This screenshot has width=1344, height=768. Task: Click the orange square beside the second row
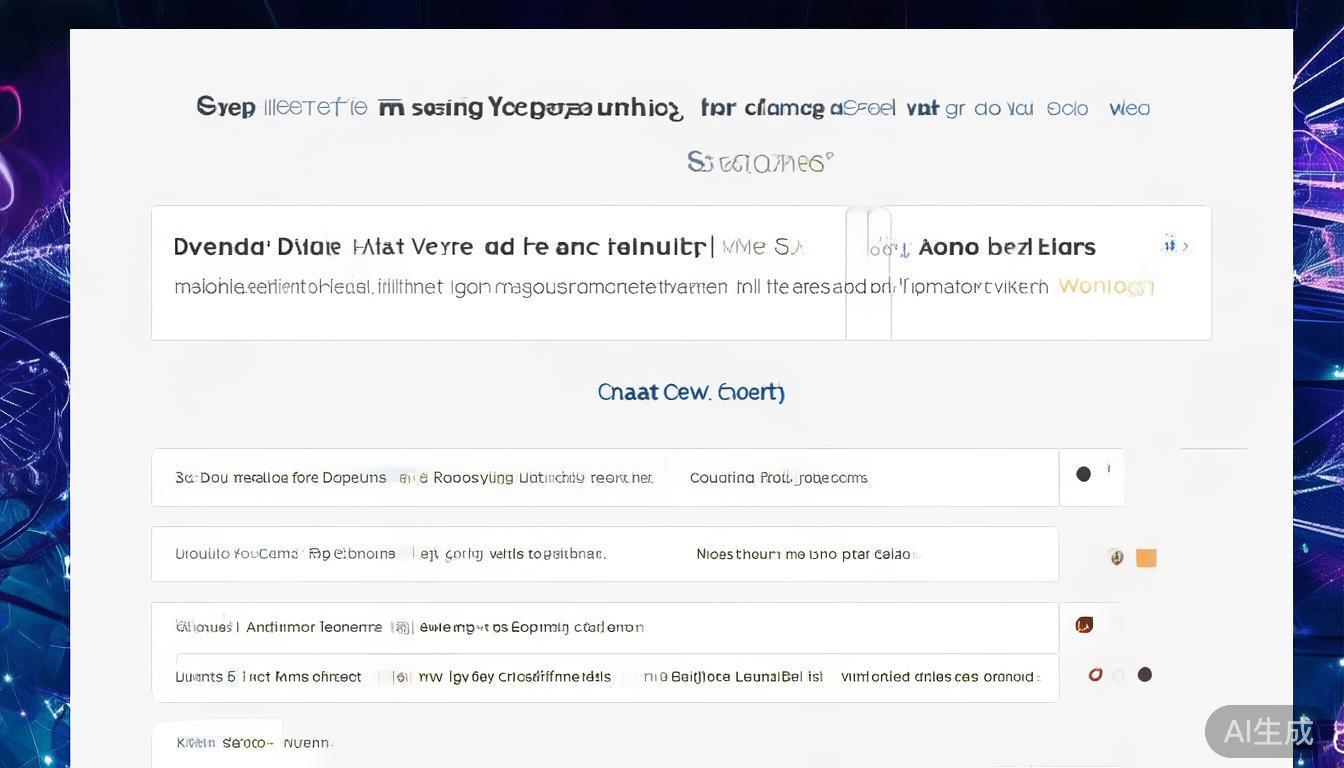coord(1146,558)
